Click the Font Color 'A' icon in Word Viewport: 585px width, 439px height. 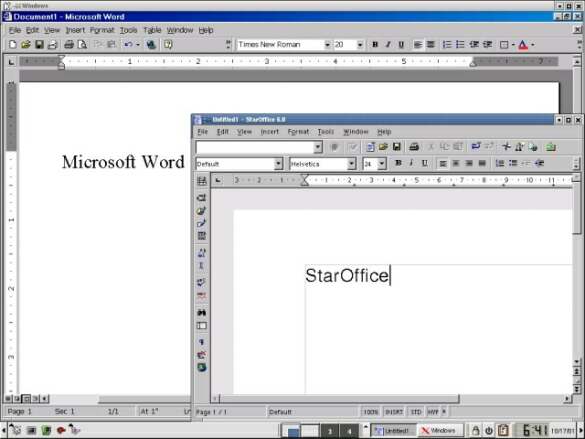click(x=523, y=45)
